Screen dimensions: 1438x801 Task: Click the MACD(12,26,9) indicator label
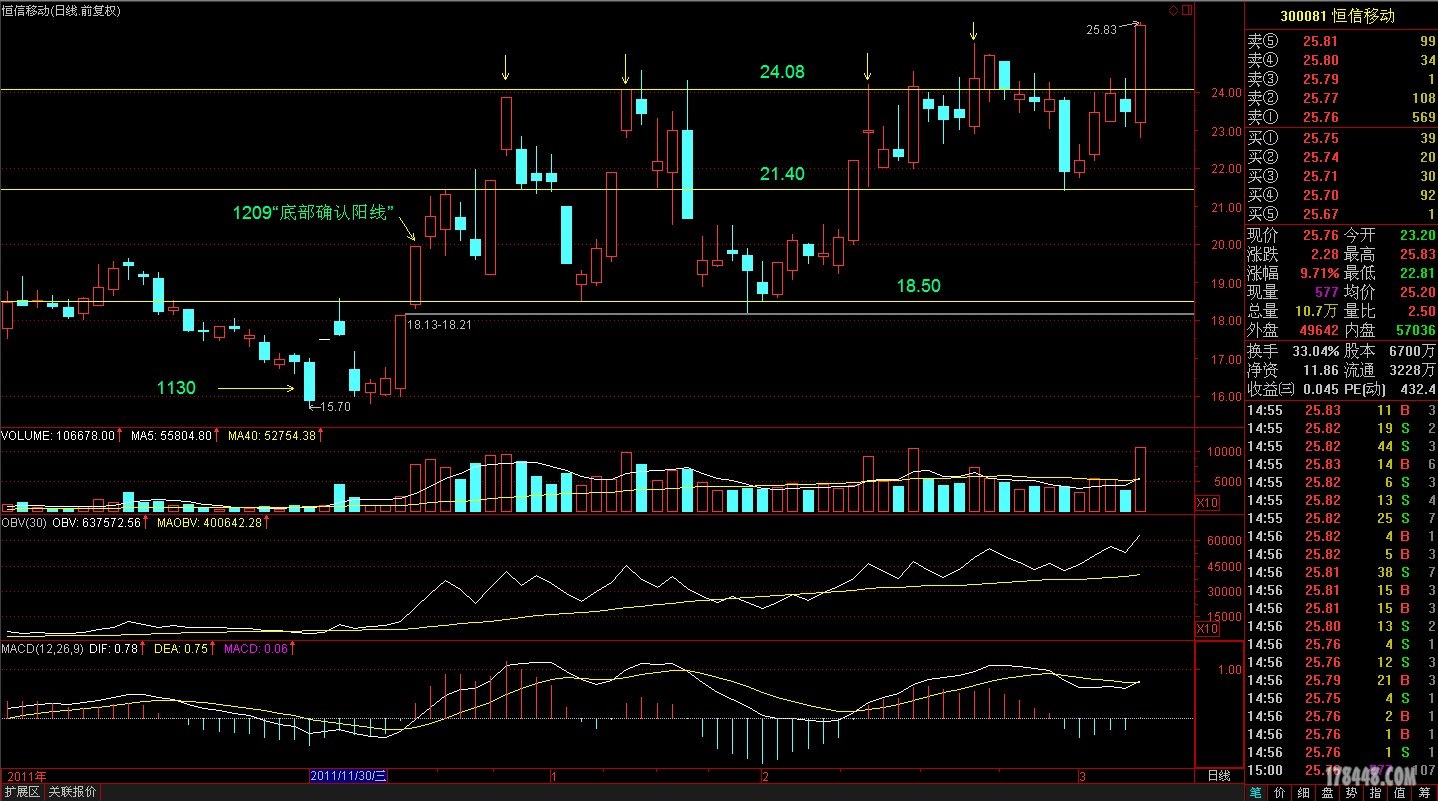point(43,649)
